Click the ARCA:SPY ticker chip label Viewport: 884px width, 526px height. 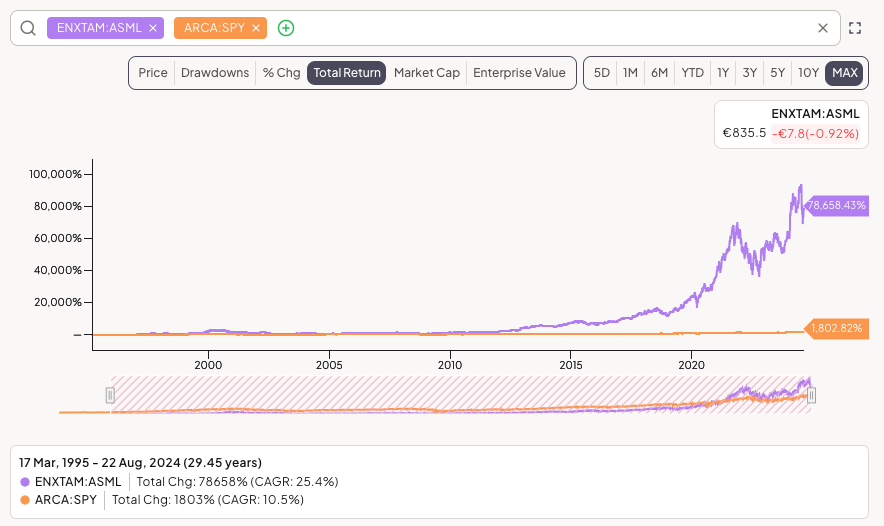click(x=214, y=28)
